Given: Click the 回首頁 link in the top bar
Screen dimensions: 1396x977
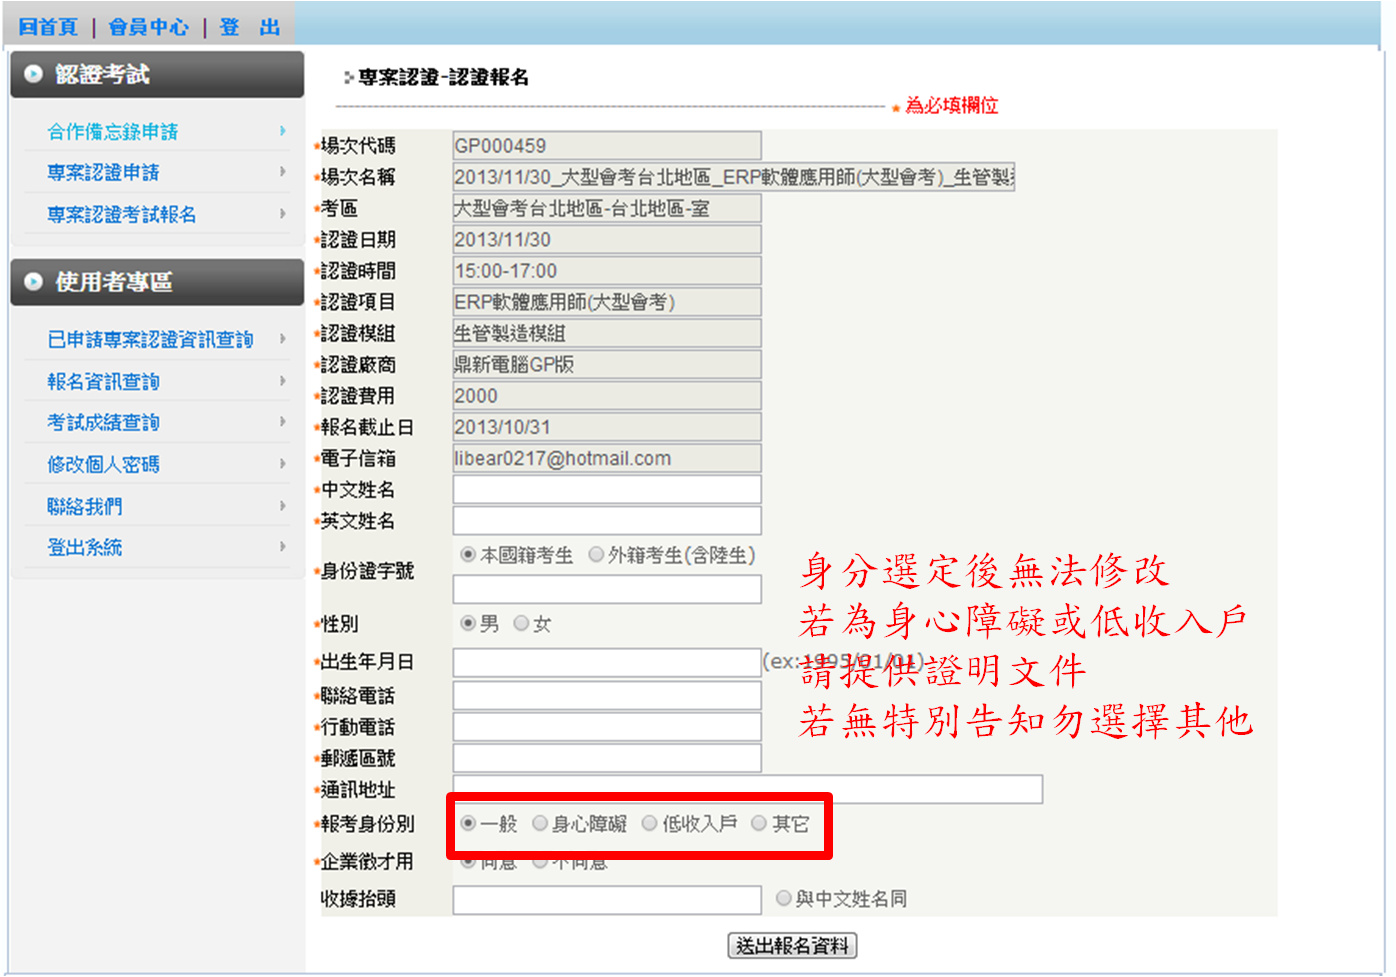Looking at the screenshot, I should (x=48, y=27).
